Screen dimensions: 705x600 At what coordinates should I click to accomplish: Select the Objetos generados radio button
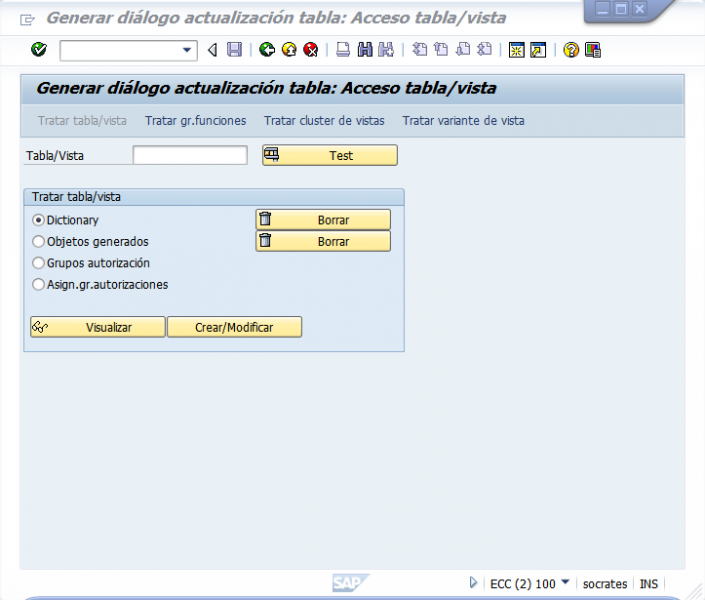click(x=39, y=241)
